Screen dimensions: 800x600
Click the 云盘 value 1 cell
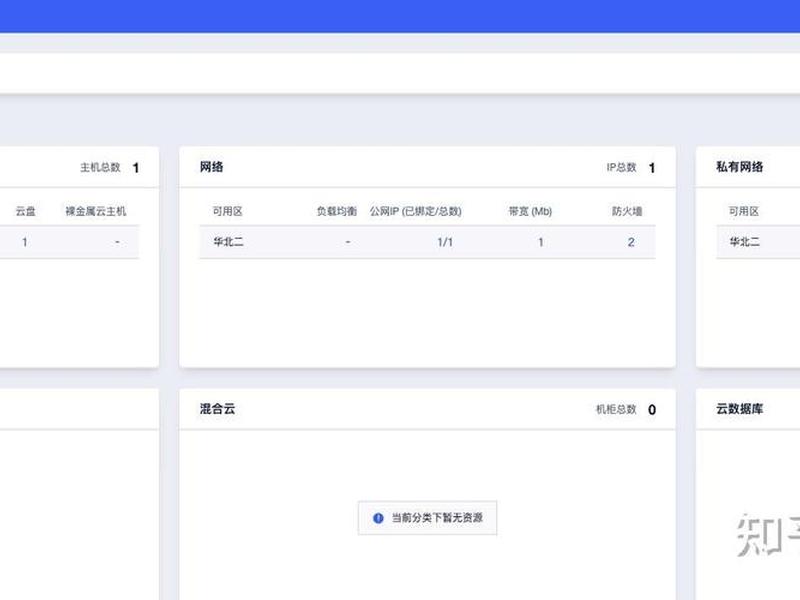24,242
